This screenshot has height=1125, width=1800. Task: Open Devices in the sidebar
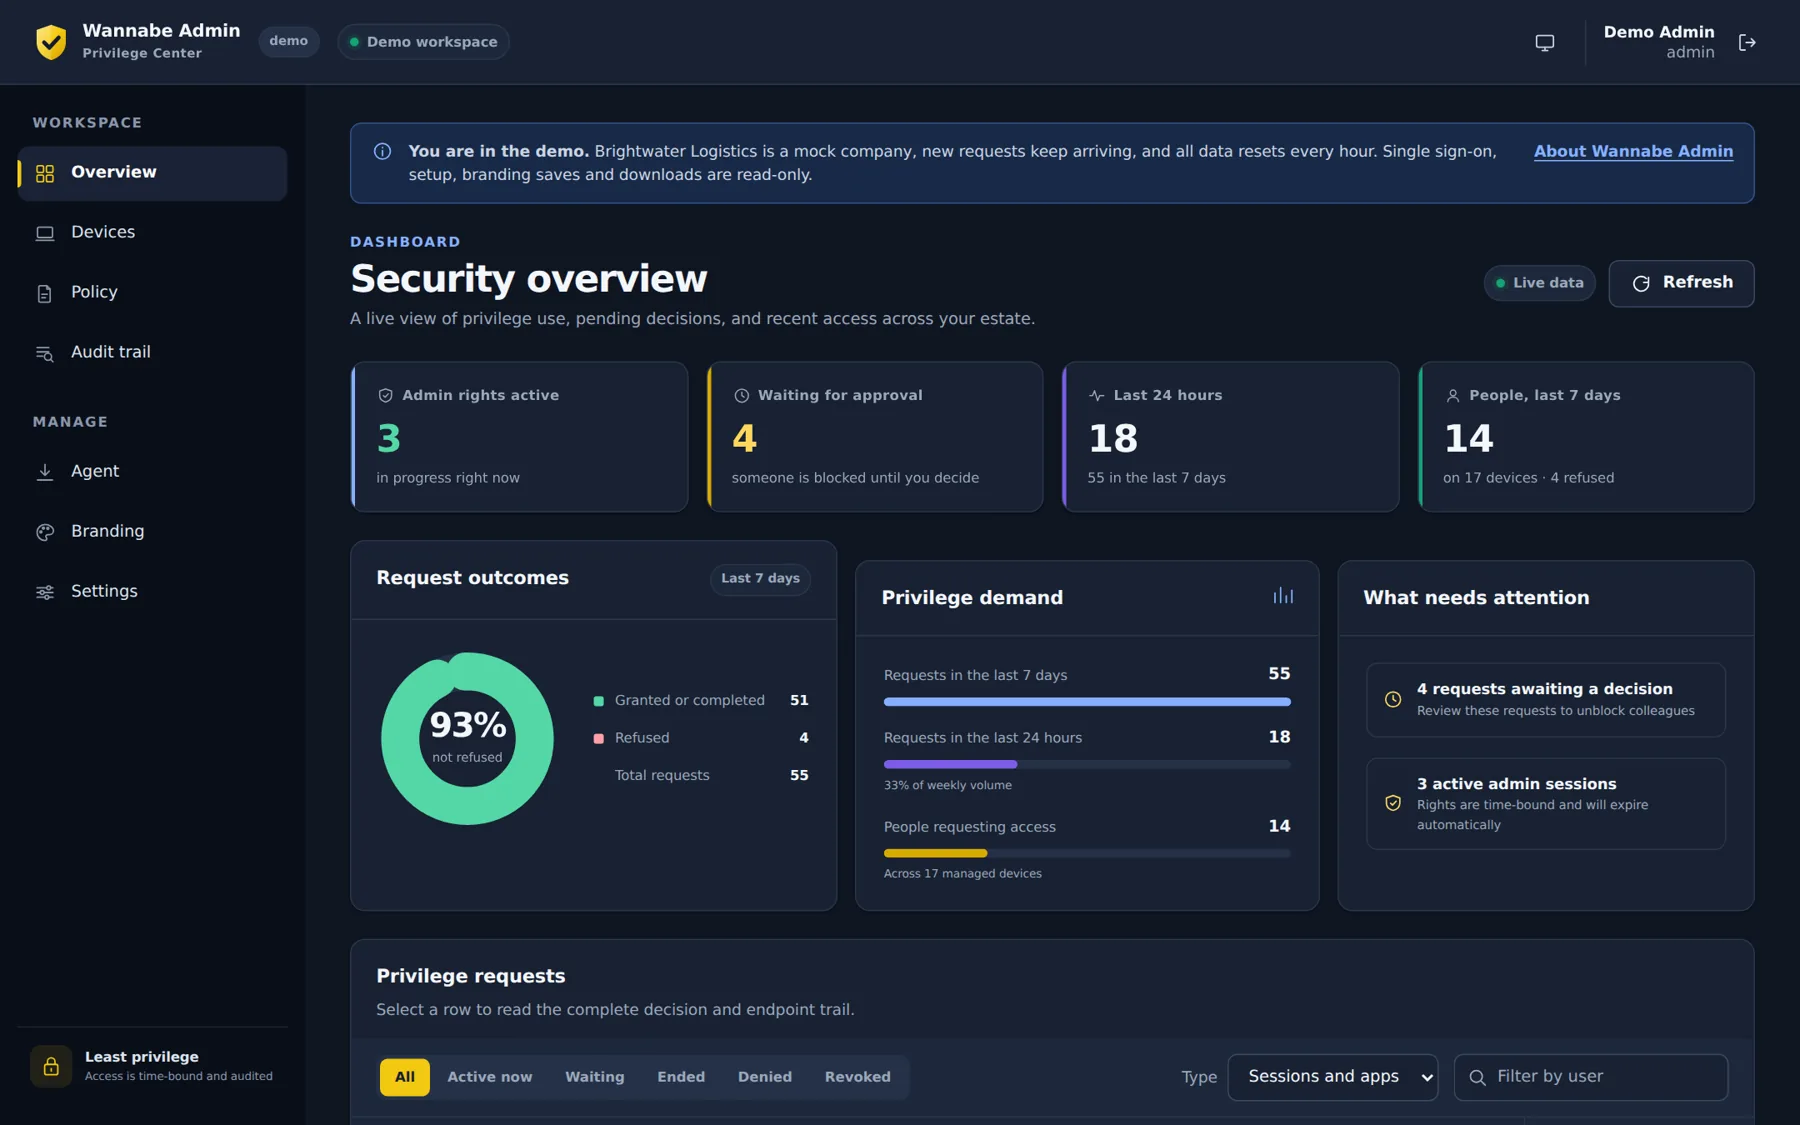pos(152,232)
